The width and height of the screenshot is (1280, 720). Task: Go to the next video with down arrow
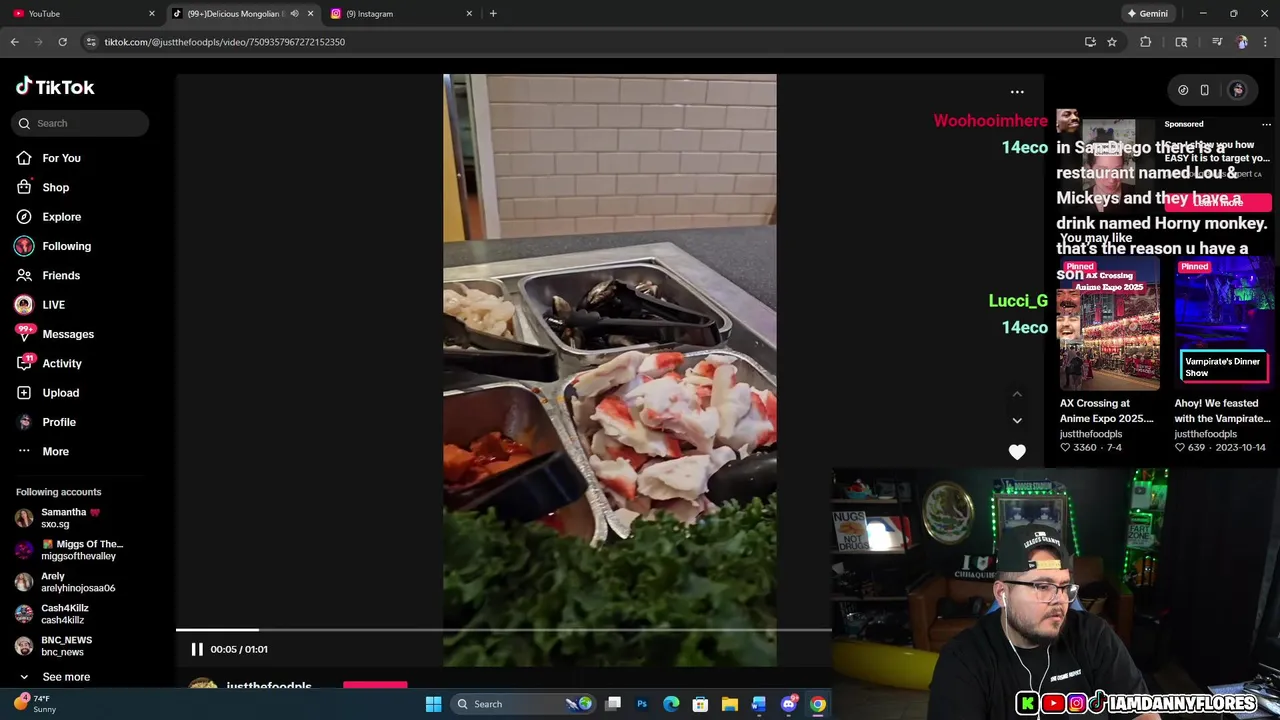pos(1017,421)
